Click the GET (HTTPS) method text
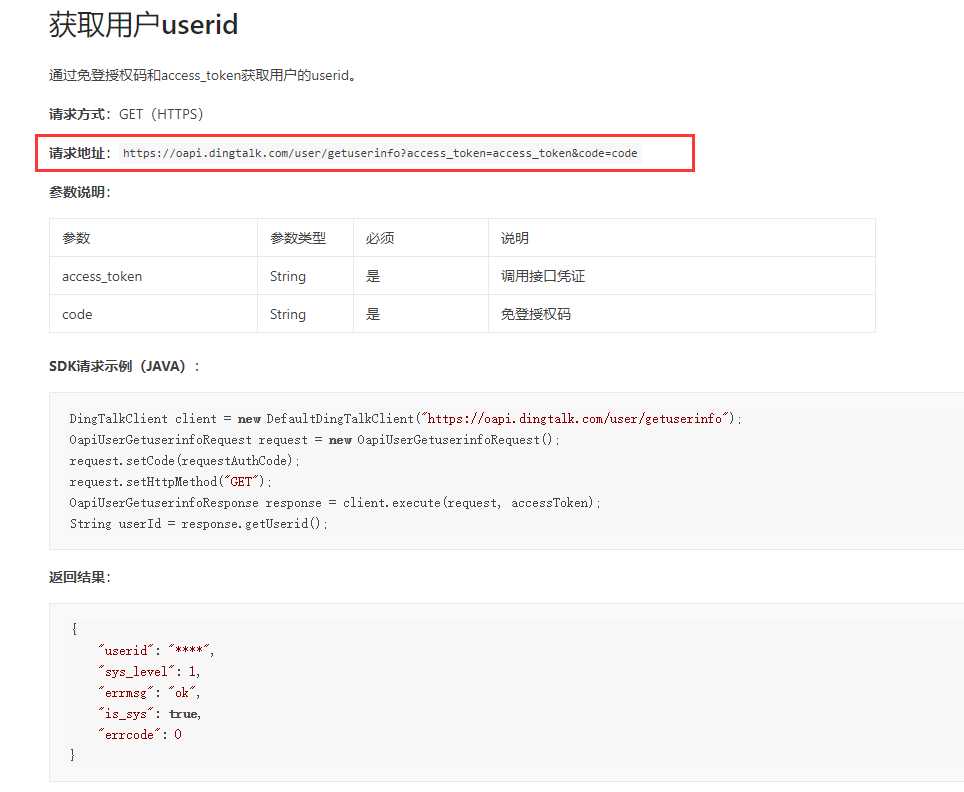This screenshot has width=964, height=792. (x=161, y=114)
